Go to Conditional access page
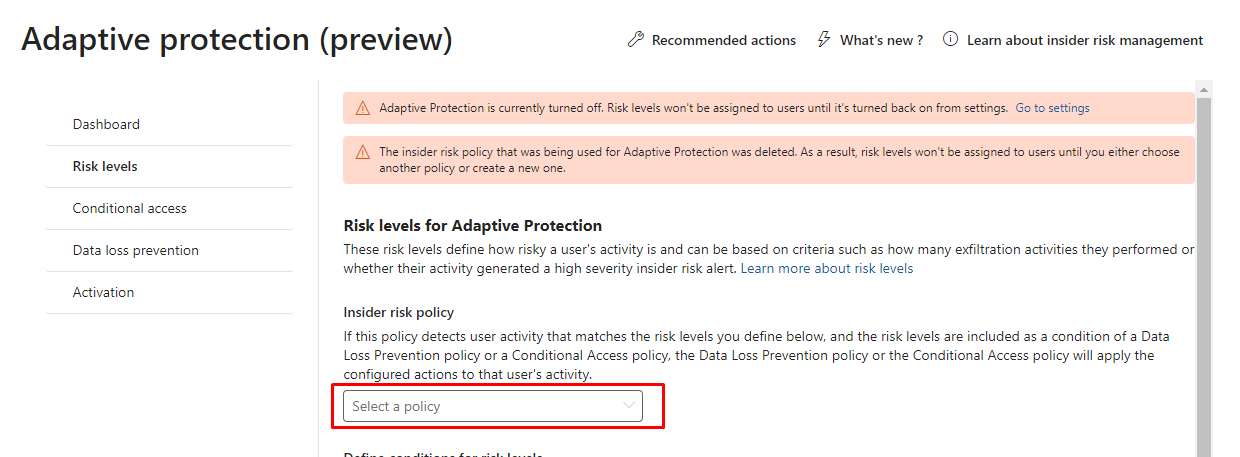 (x=130, y=209)
